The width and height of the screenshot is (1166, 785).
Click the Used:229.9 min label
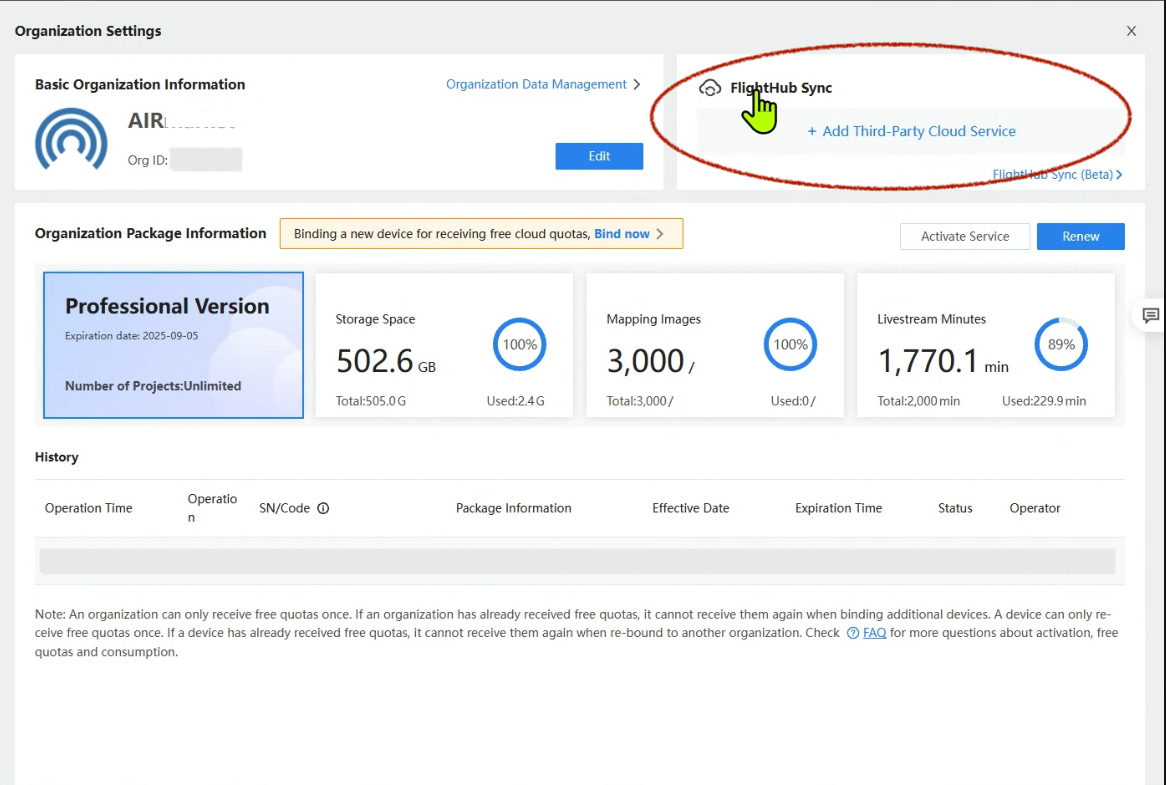point(1044,401)
